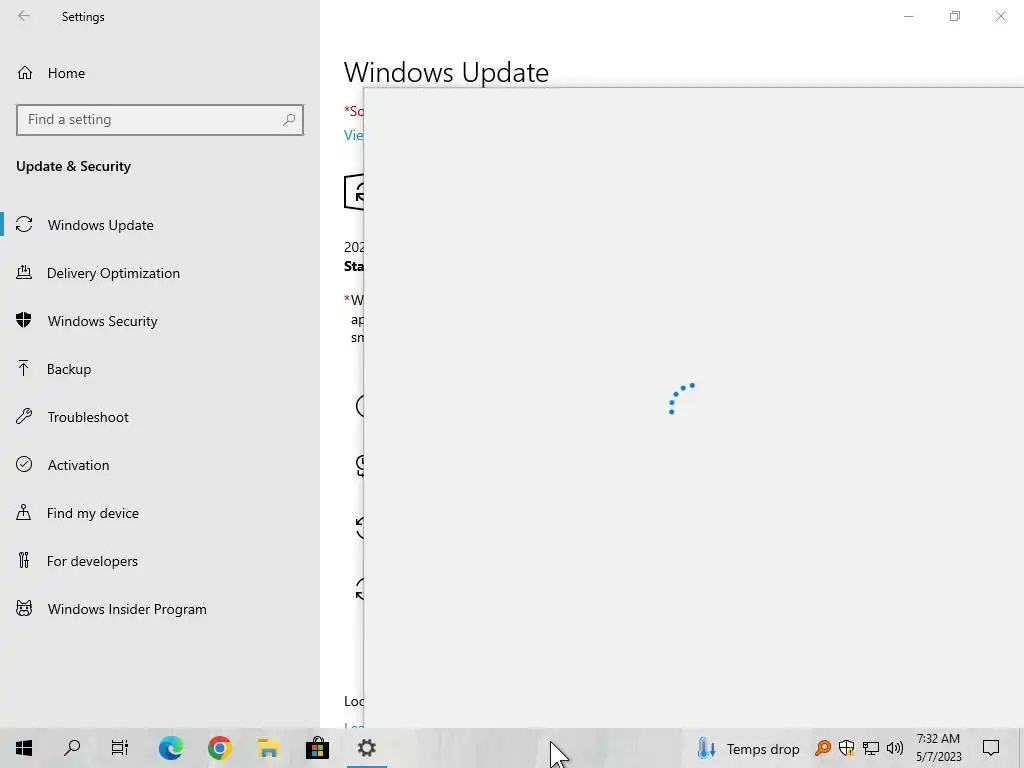Click the Windows Insider cat icon
Screen dimensions: 1024x768
[24, 609]
